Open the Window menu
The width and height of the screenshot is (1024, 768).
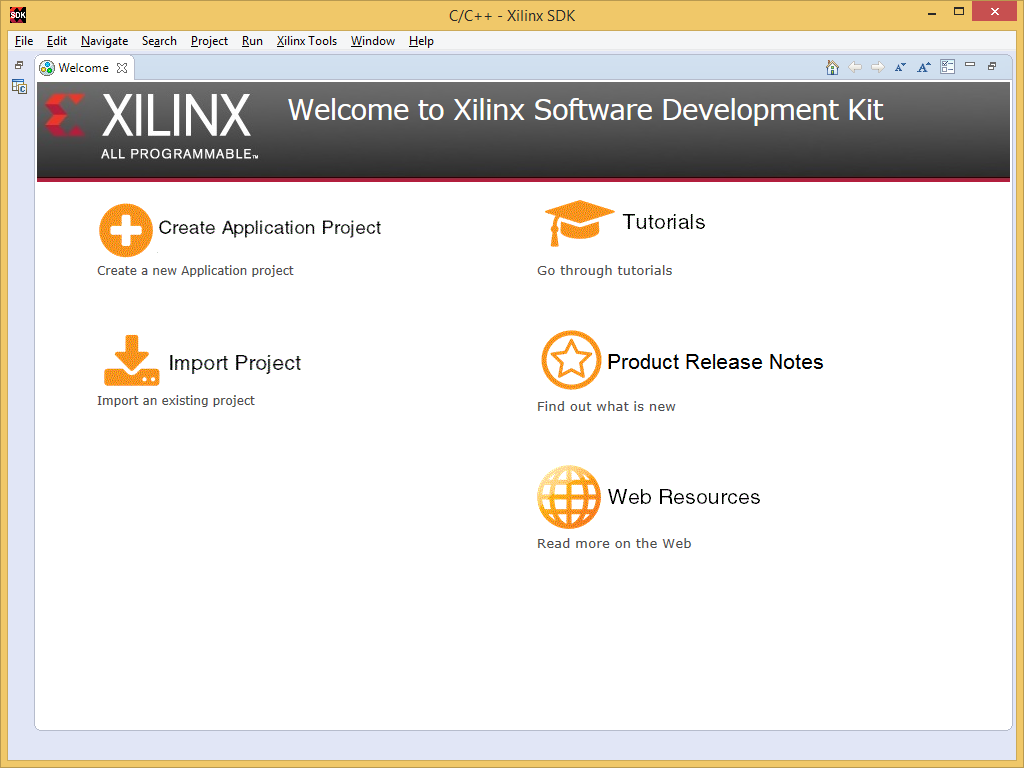point(372,40)
